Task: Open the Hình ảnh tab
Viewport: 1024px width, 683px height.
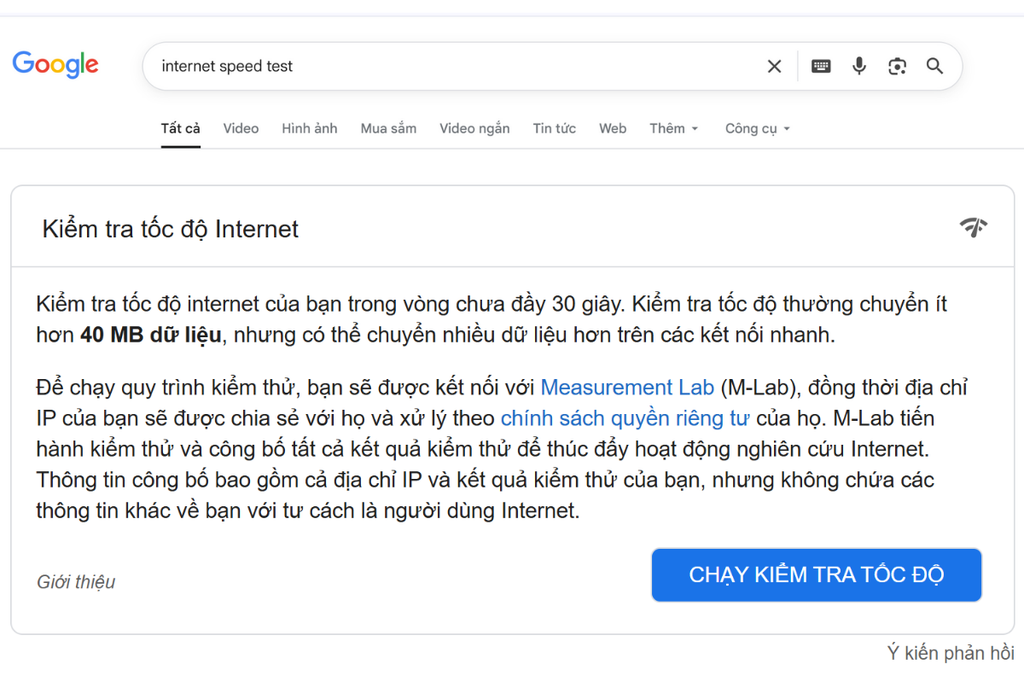Action: (309, 128)
